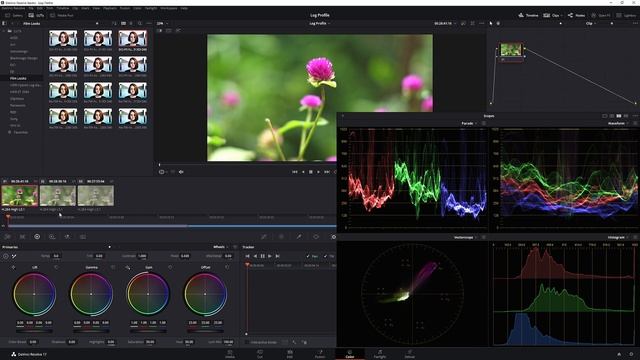Pick black point next to Lift
This screenshot has width=640, height=360.
click(x=13, y=267)
